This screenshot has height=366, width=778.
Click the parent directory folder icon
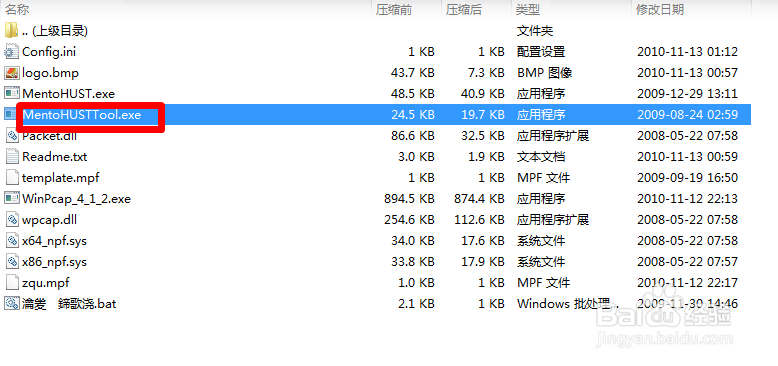[x=11, y=31]
